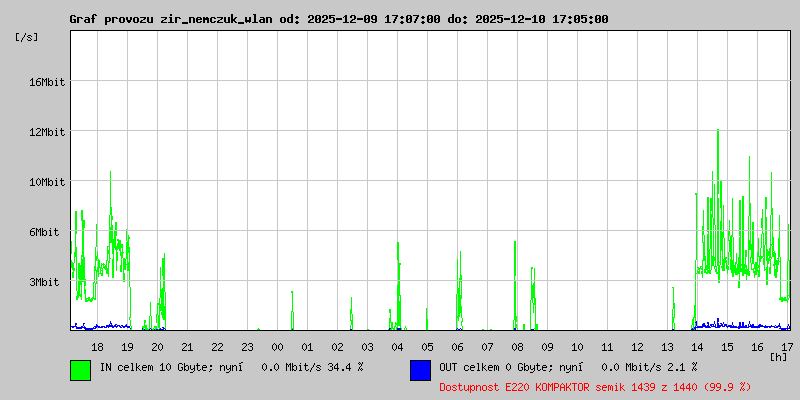Viewport: 800px width, 400px height.
Task: Click the '00' hour label on x-axis
Action: 277,347
